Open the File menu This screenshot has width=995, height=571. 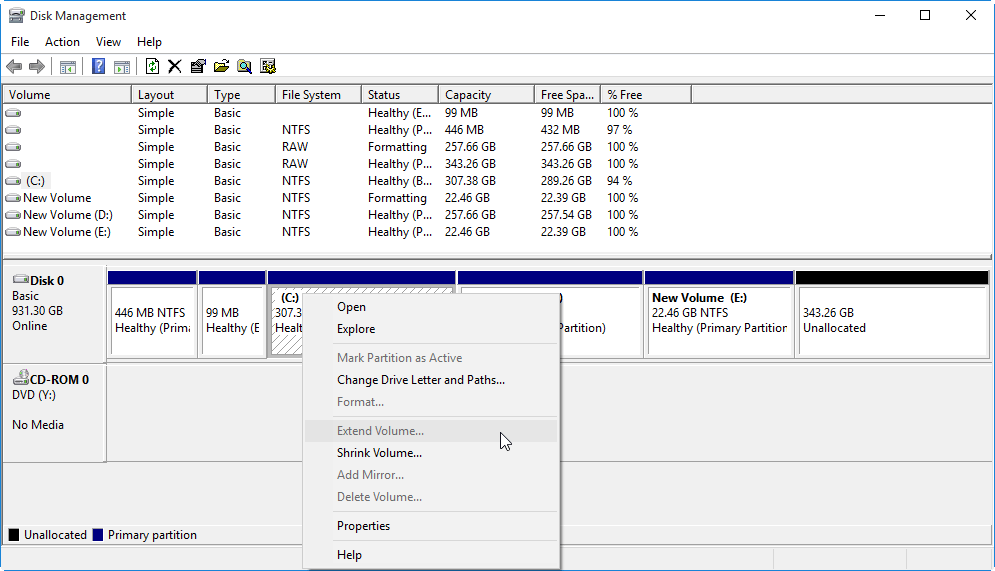coord(20,42)
